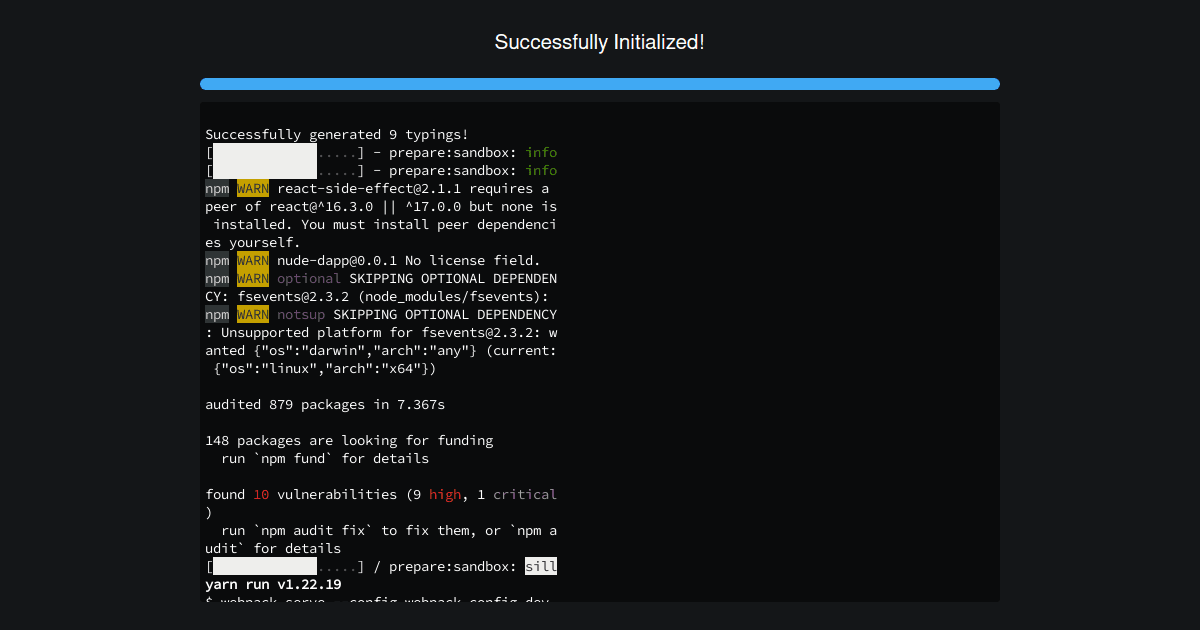Click the highlighted sill badge near prepare:sandbox
The image size is (1200, 630).
coord(542,566)
